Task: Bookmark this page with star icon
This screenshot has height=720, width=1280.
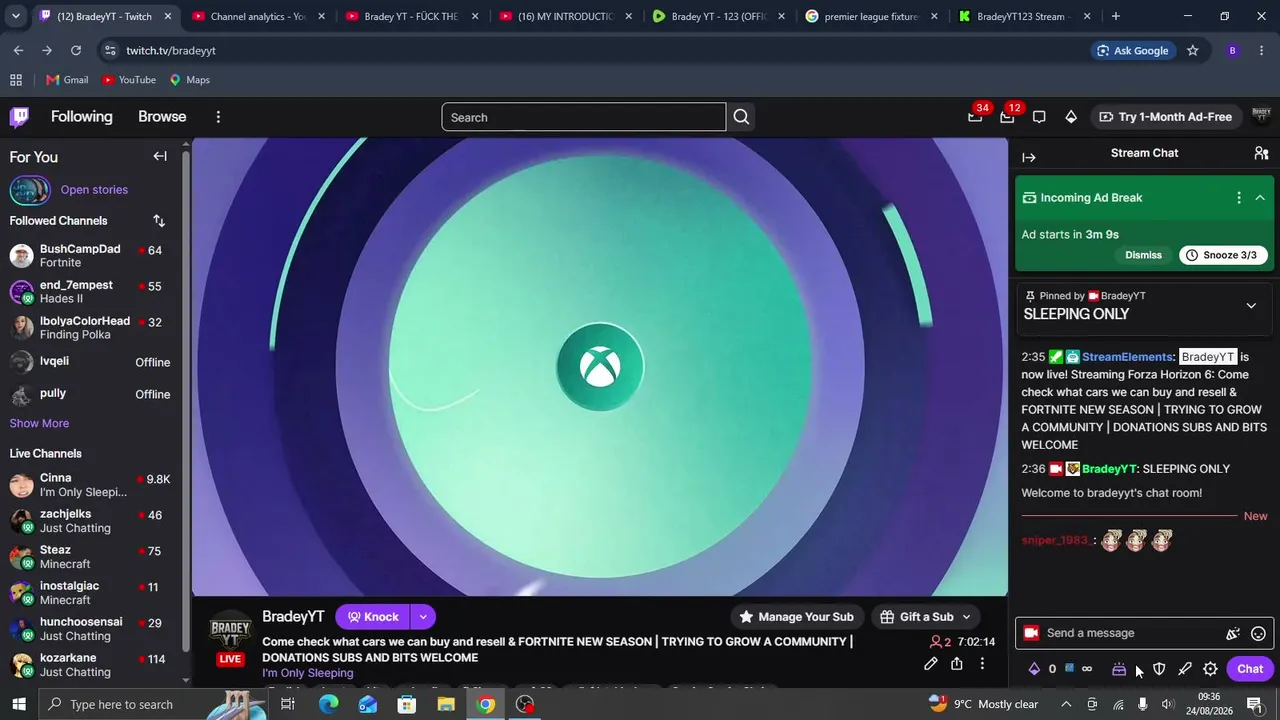Action: [x=1192, y=50]
